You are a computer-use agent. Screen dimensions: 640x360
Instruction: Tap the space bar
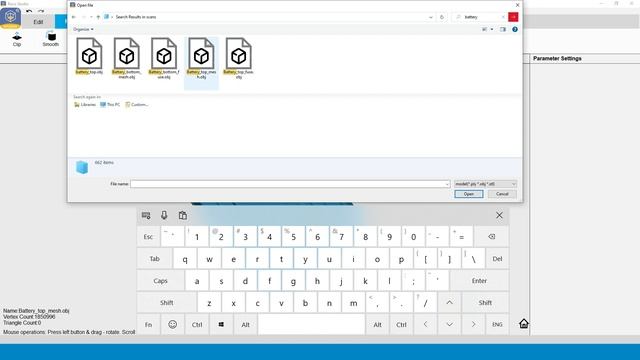click(311, 324)
